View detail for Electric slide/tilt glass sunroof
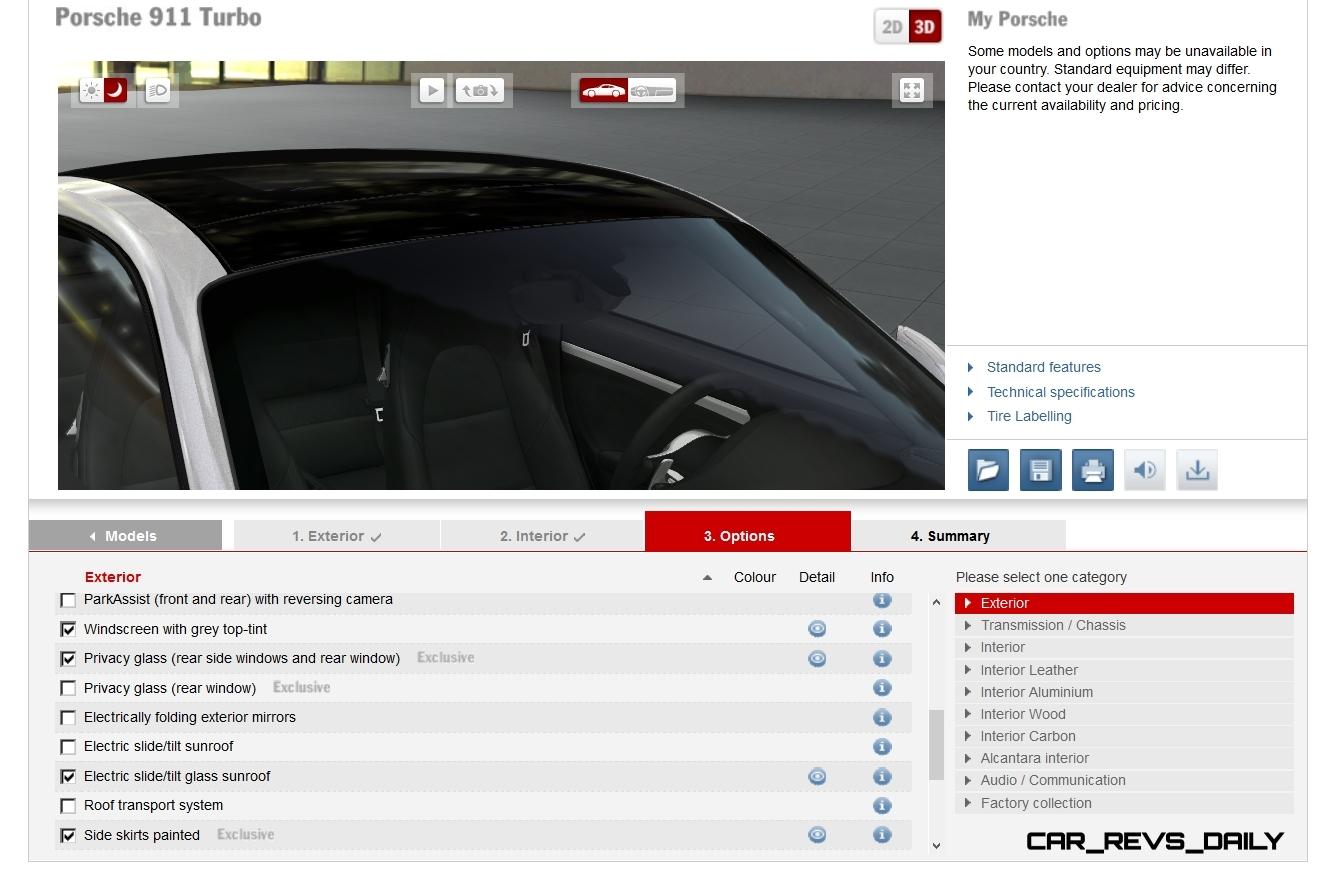The height and width of the screenshot is (882, 1329). click(x=817, y=777)
